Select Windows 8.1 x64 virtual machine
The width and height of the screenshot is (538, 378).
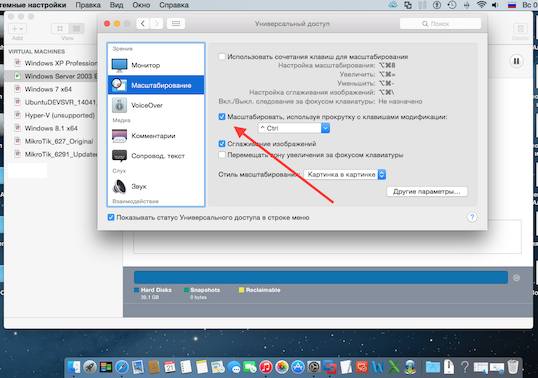[51, 128]
